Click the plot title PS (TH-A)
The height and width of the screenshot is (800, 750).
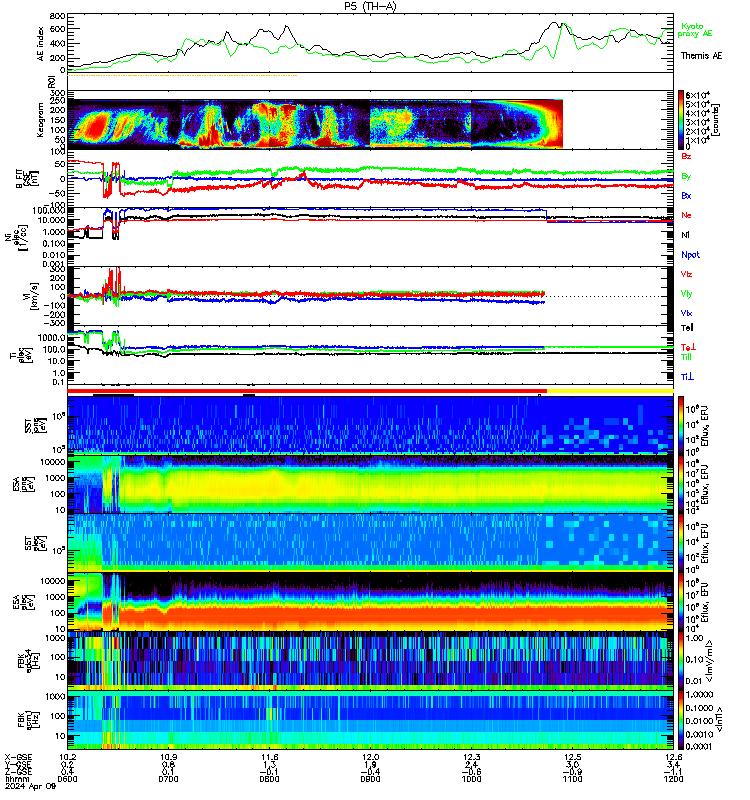click(x=370, y=6)
